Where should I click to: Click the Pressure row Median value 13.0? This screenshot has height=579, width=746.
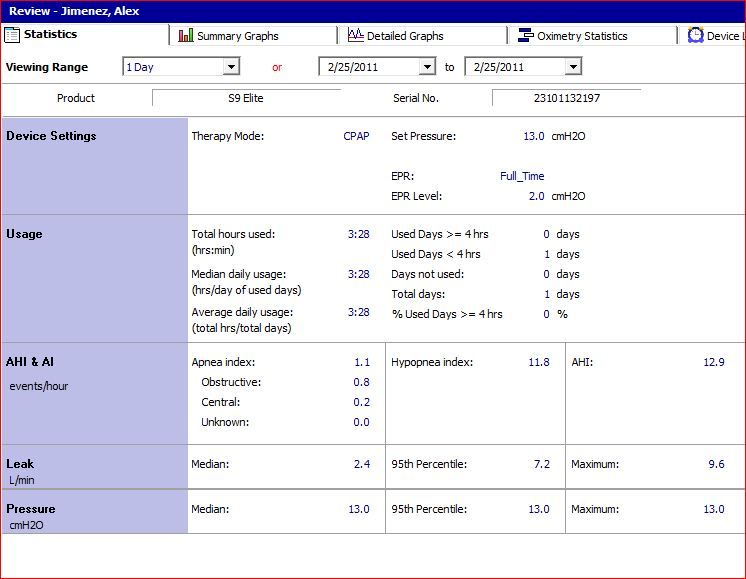(x=359, y=509)
